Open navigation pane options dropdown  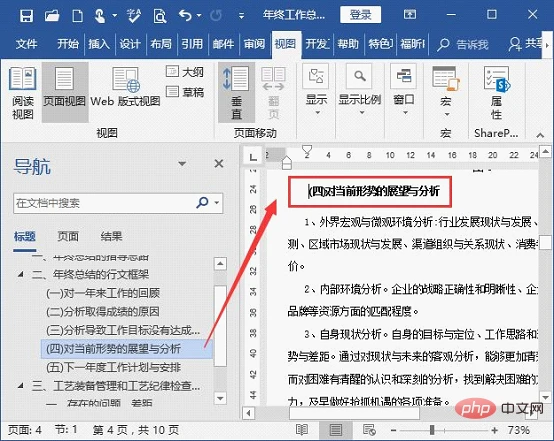pyautogui.click(x=182, y=164)
